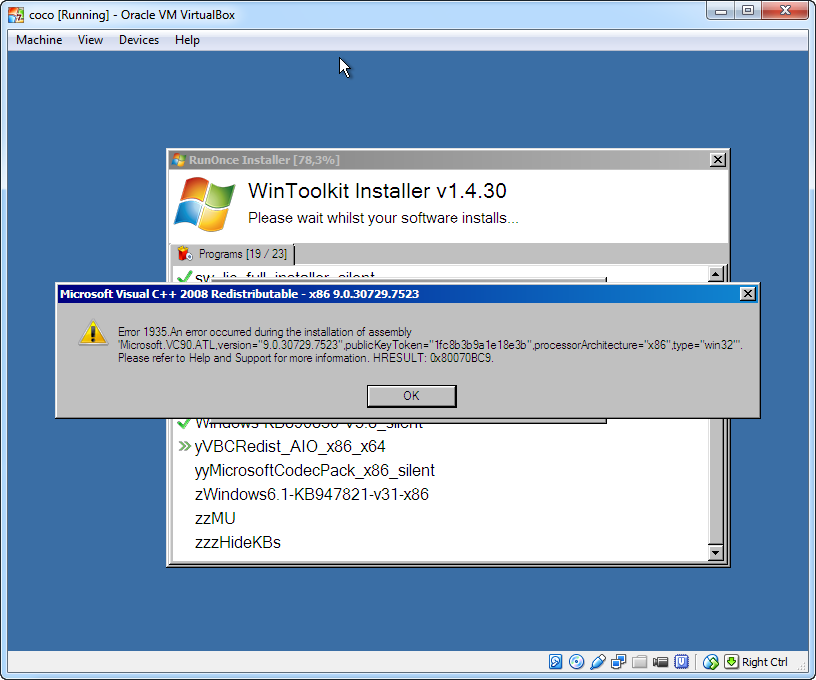Click the hard disk activity indicator icon
The height and width of the screenshot is (680, 816).
556,661
